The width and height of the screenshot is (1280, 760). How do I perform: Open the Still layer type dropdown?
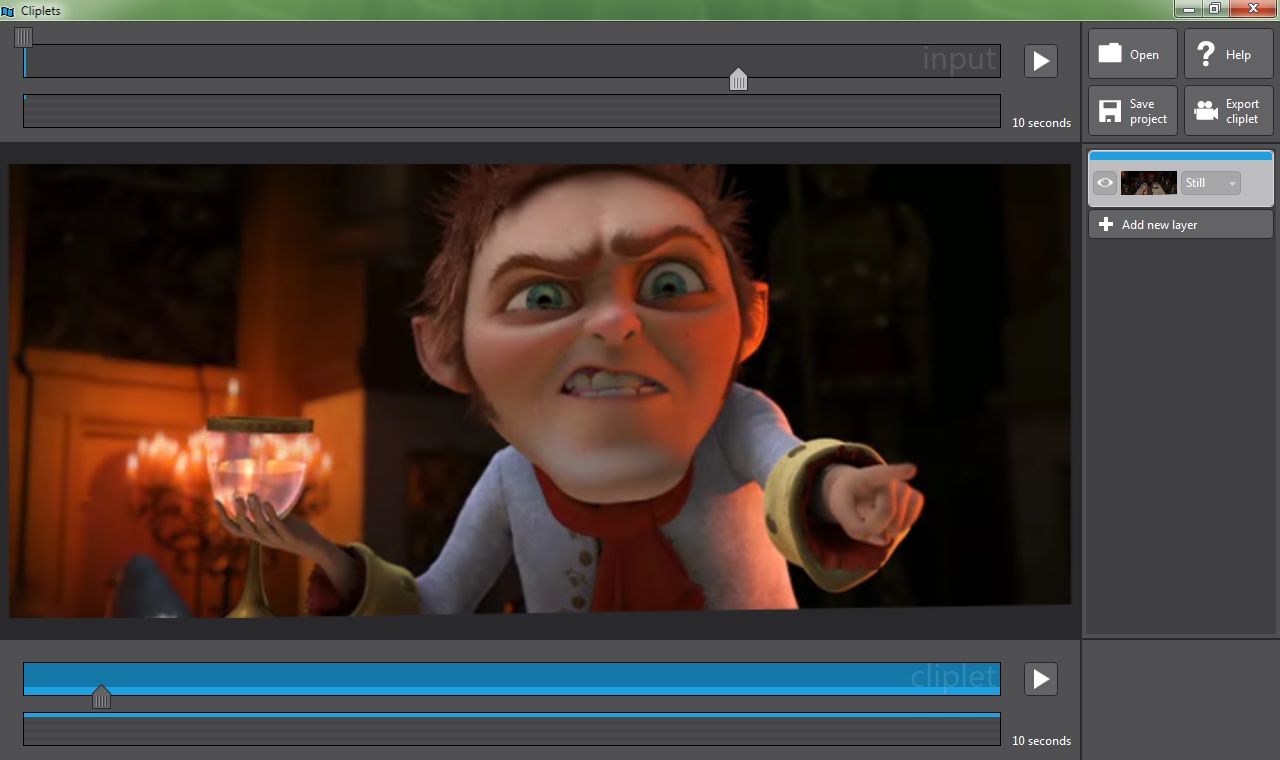[1211, 183]
